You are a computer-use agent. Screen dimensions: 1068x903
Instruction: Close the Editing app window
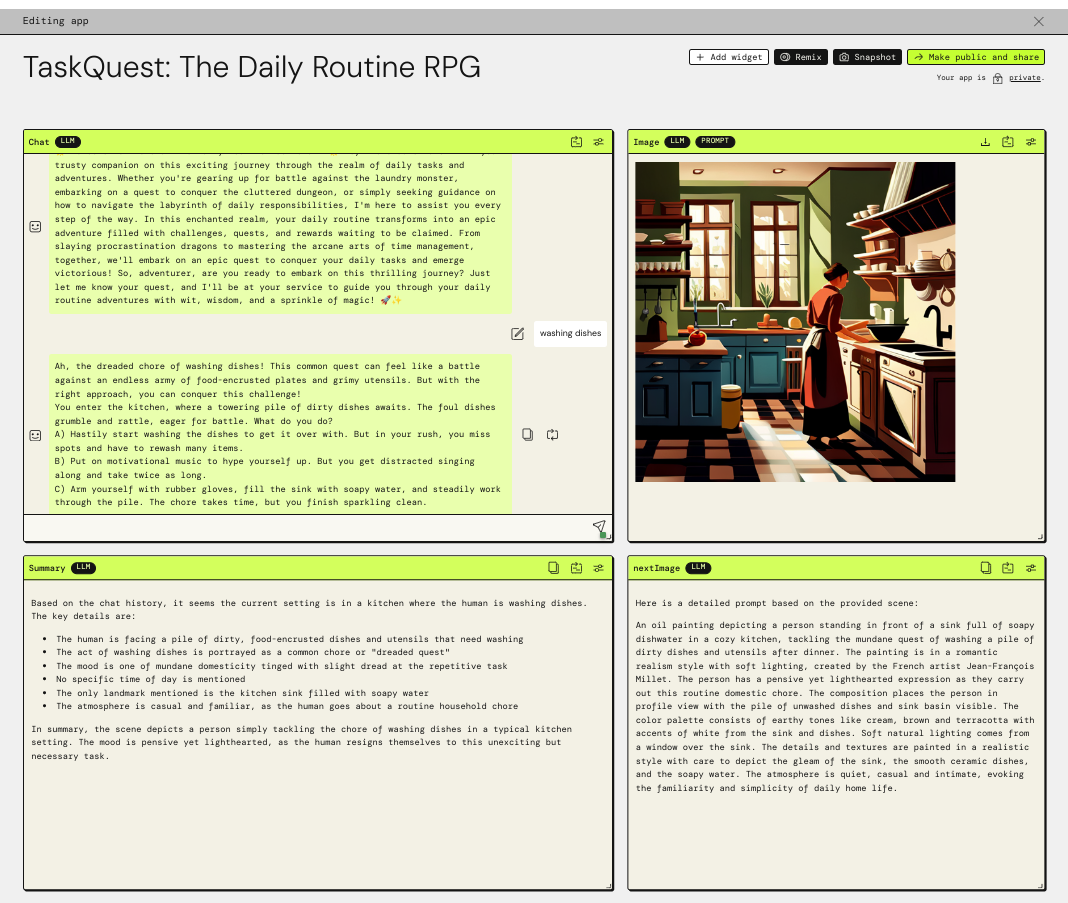tap(1039, 22)
